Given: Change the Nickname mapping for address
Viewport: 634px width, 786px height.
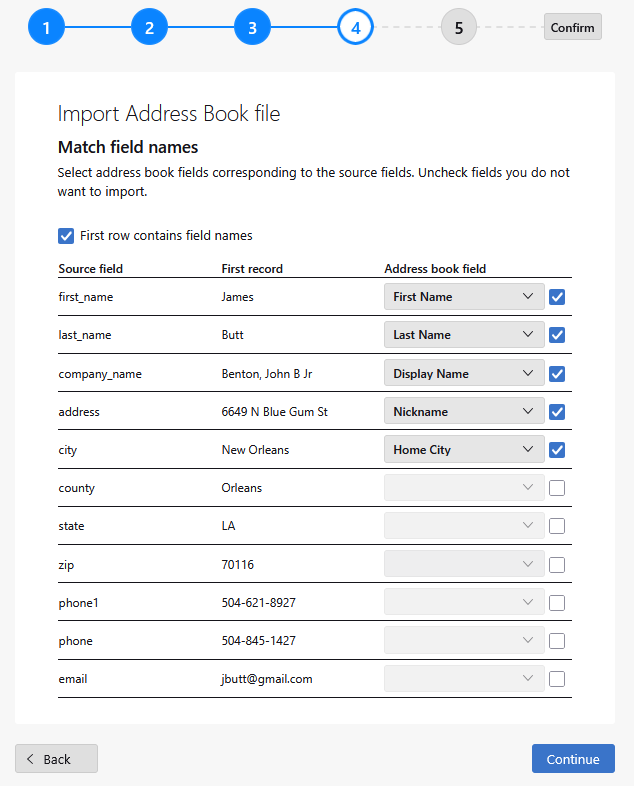Looking at the screenshot, I should [x=464, y=412].
